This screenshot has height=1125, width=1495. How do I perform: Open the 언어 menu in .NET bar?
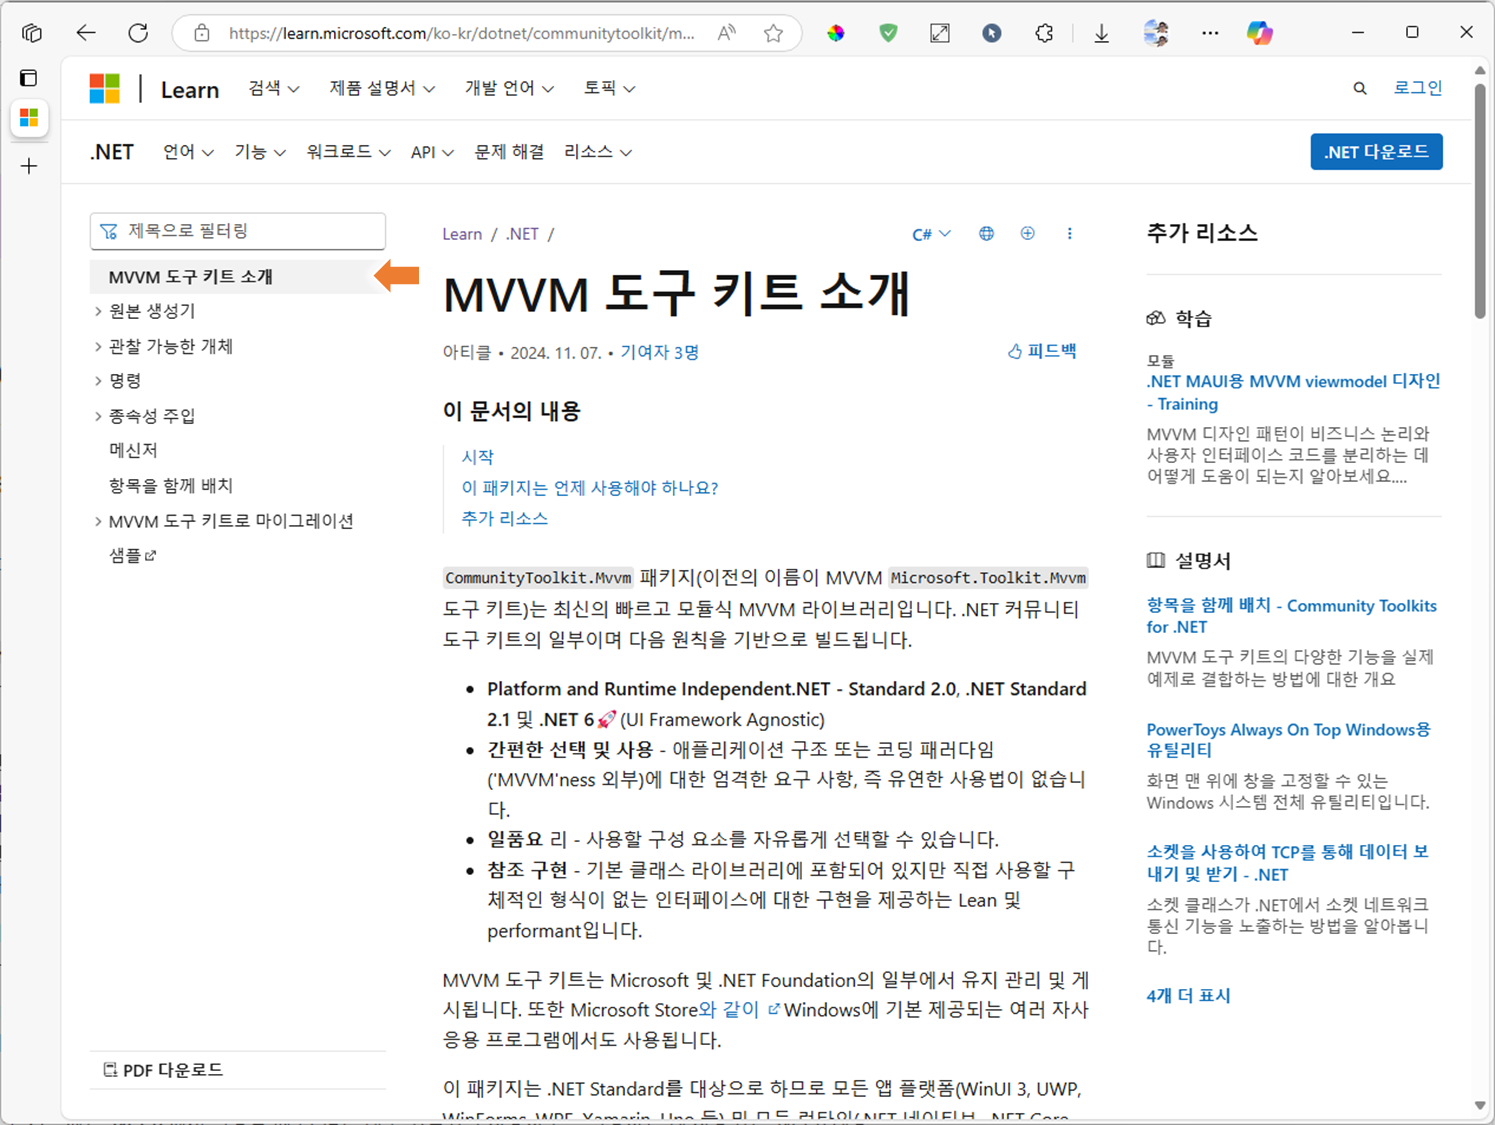click(x=188, y=152)
